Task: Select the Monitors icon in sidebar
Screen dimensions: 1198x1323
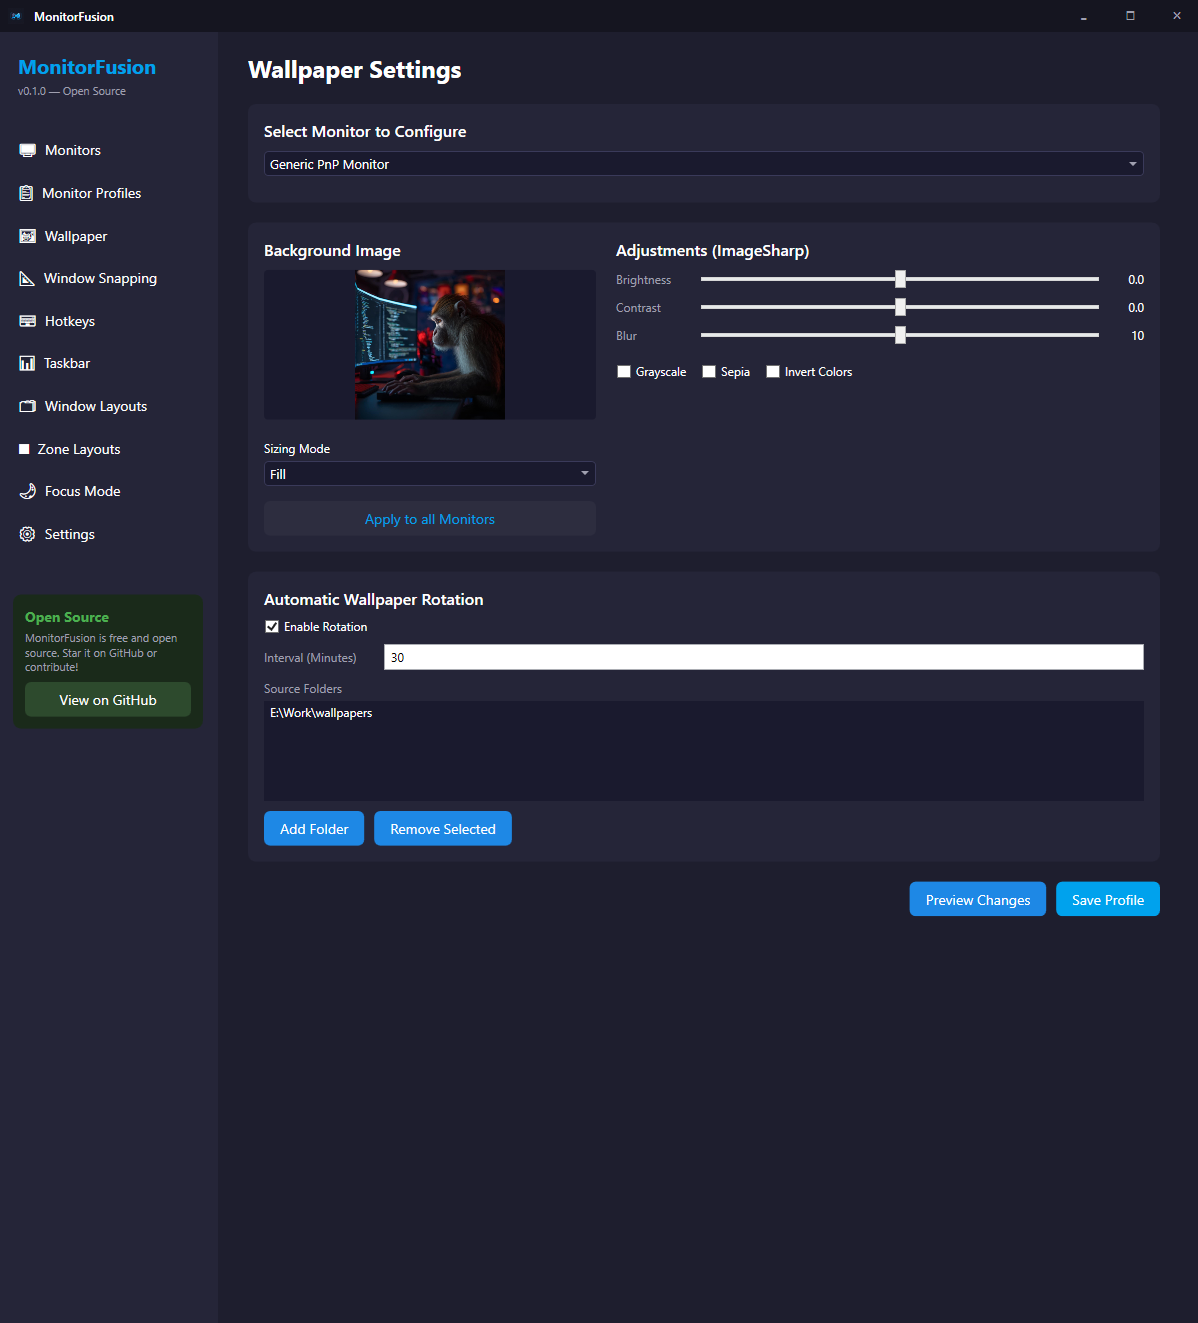Action: (26, 149)
